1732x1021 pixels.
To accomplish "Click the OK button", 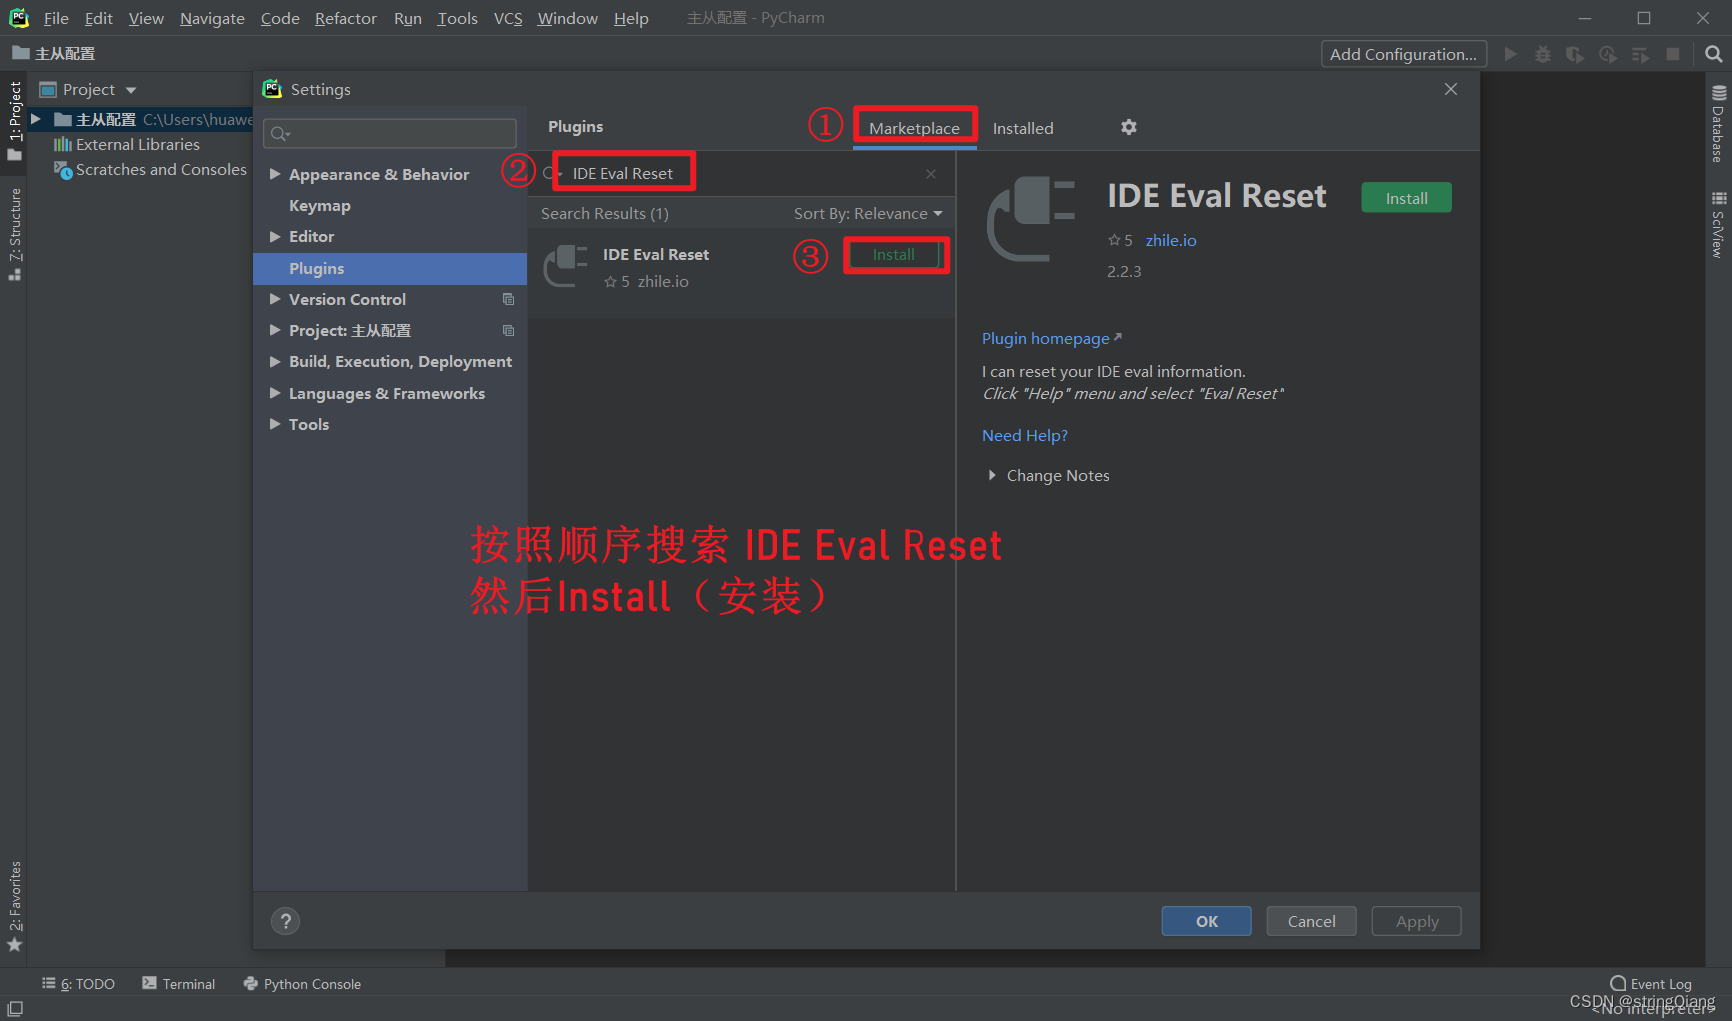I will 1207,921.
